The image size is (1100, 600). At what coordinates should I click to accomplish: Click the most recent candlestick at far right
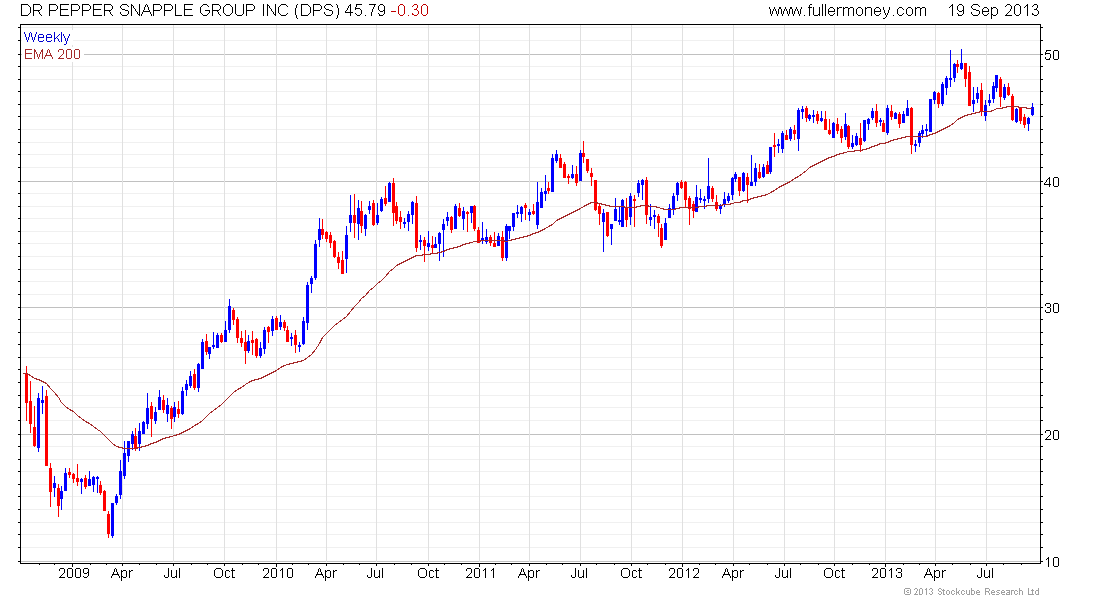pos(1032,110)
